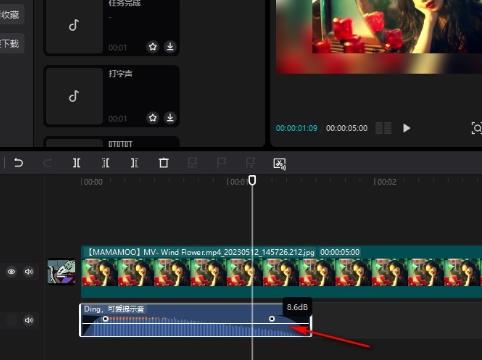Open the image crop tool in toolbar

point(279,164)
